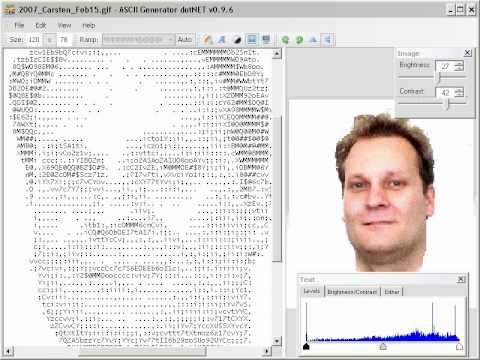Click the Auto ramp button
This screenshot has height=360, width=480.
(x=184, y=40)
